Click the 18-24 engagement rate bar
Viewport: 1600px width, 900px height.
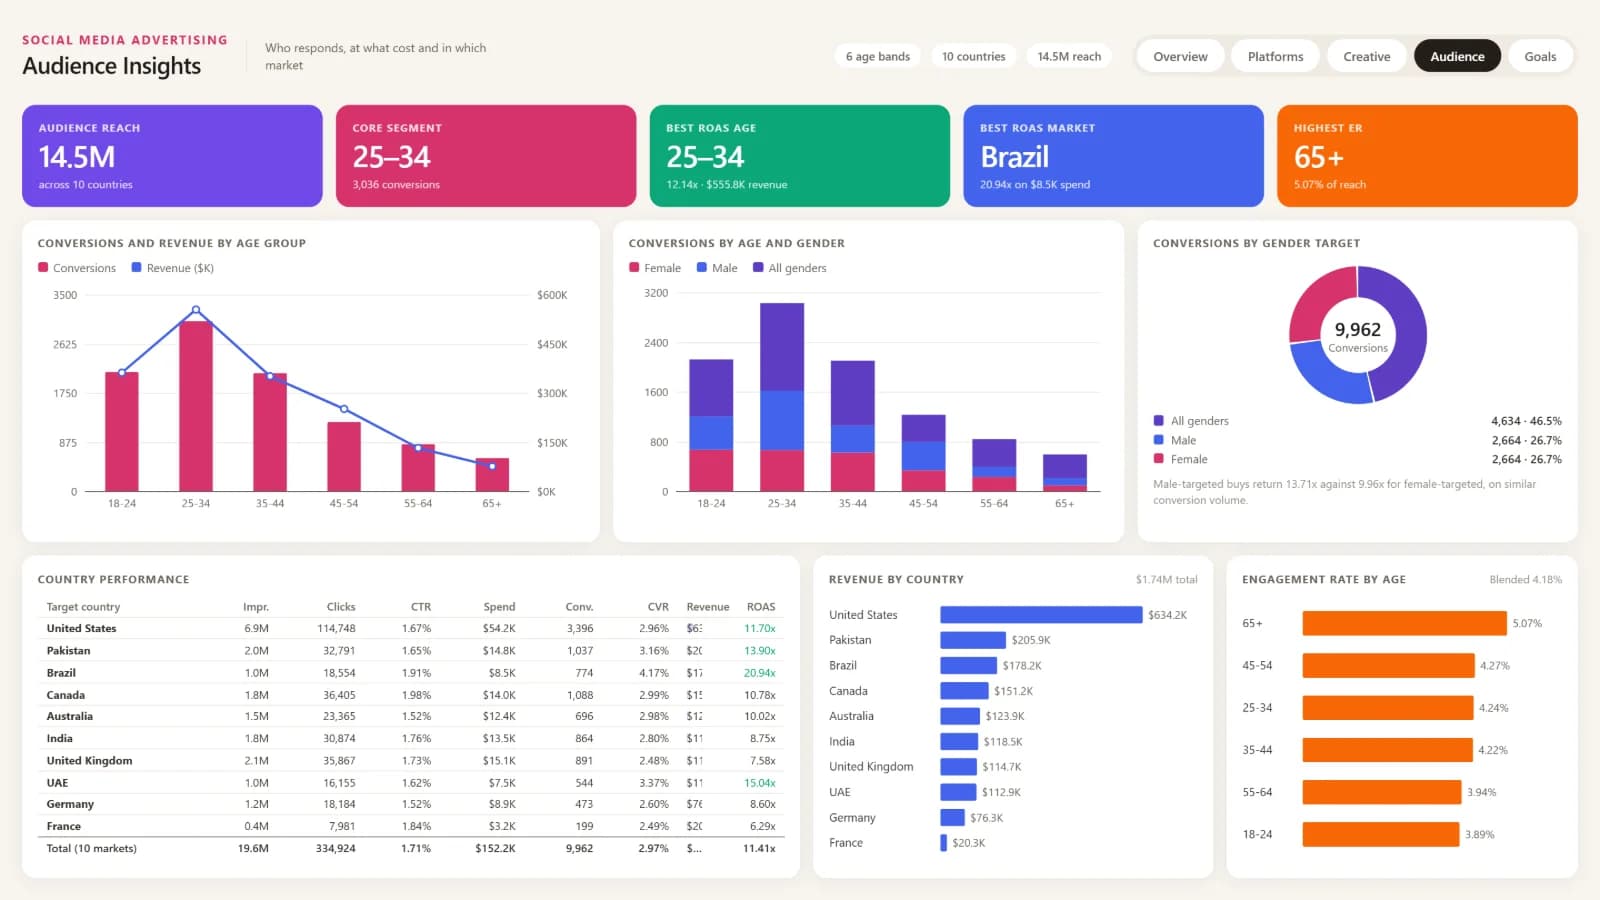[x=1380, y=834]
